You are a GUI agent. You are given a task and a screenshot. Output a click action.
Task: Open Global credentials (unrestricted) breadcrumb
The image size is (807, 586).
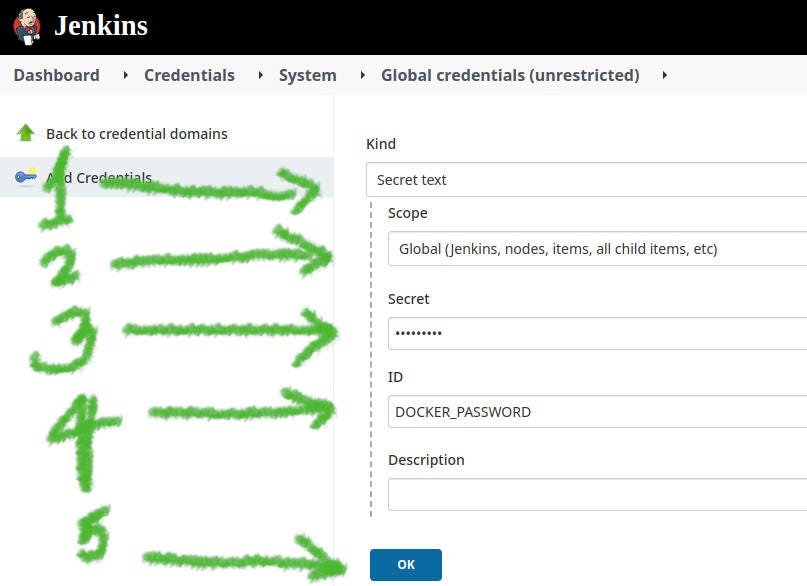pyautogui.click(x=510, y=75)
